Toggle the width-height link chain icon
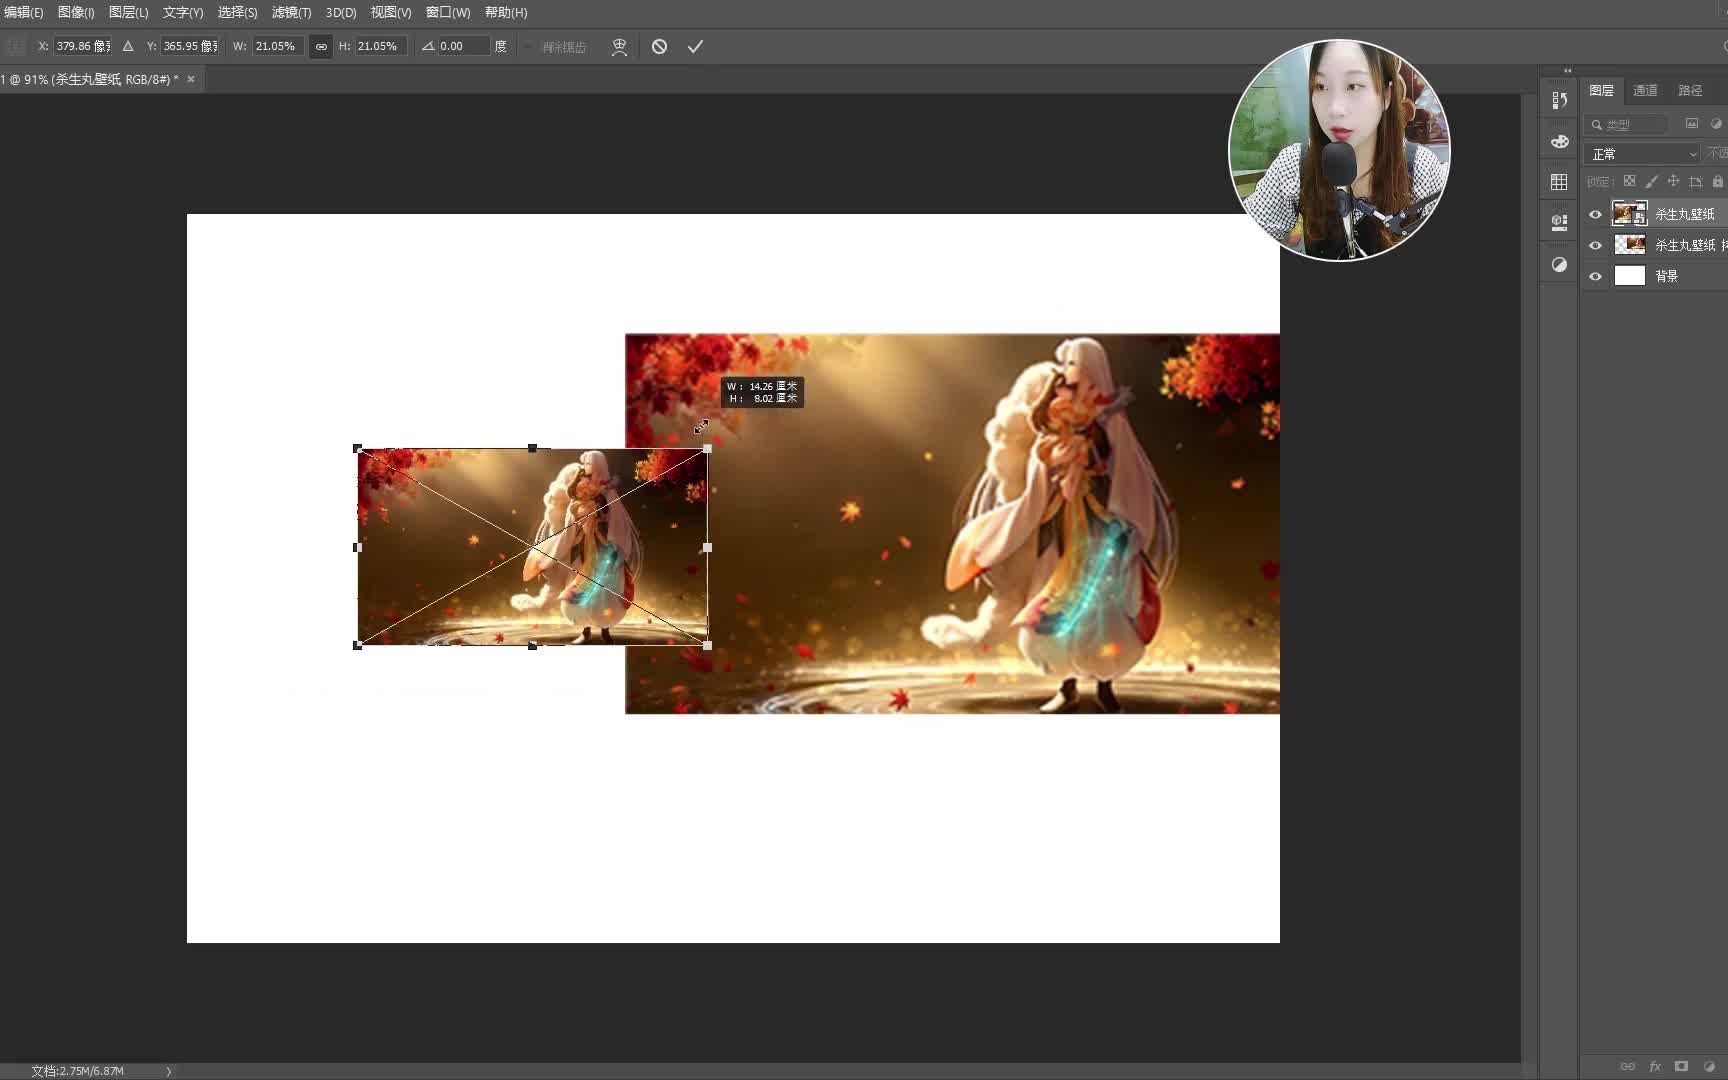Screen dimensions: 1728x1080 [x=321, y=46]
